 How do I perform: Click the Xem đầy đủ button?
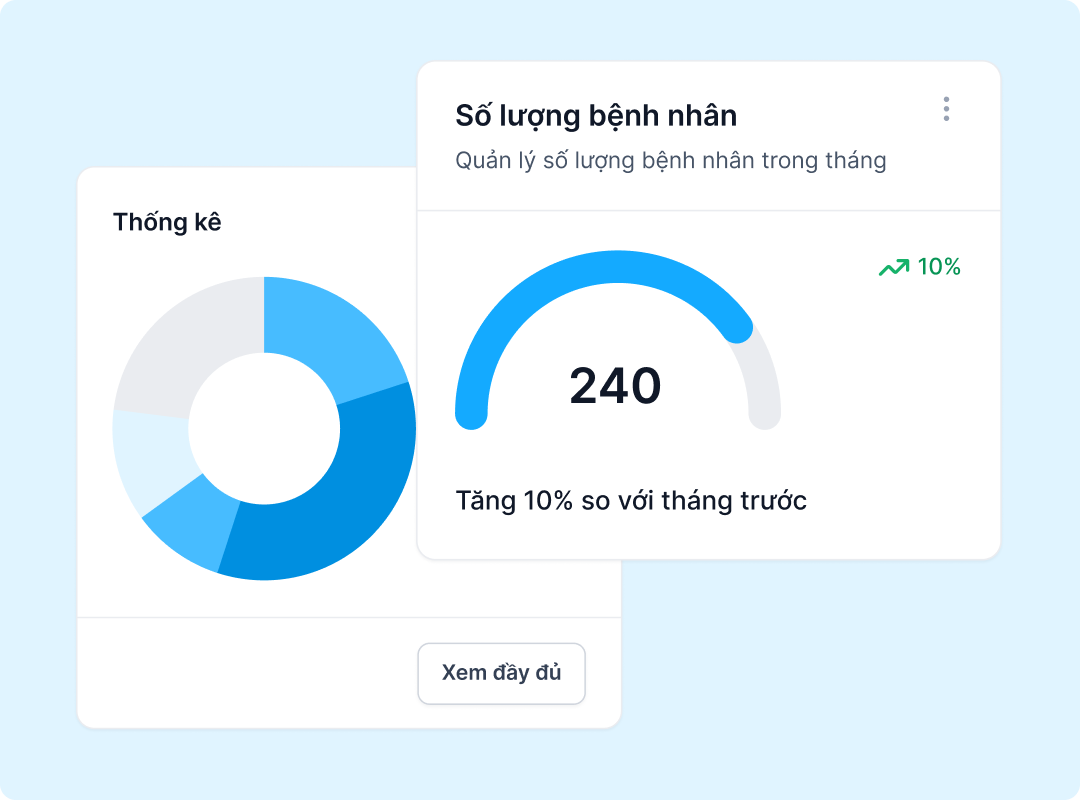pos(501,673)
